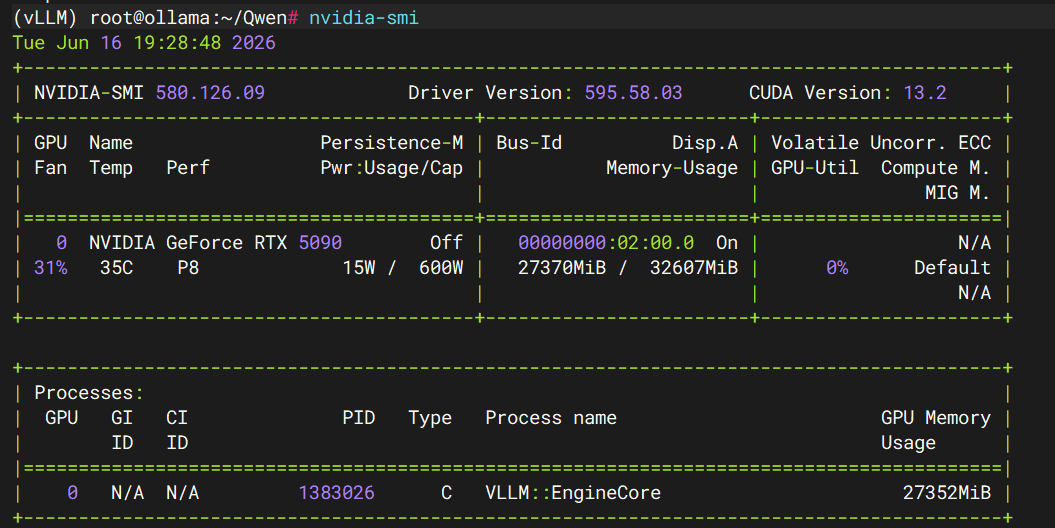Click total memory value 32607MiB
Viewport: 1055px width, 528px height.
point(694,268)
